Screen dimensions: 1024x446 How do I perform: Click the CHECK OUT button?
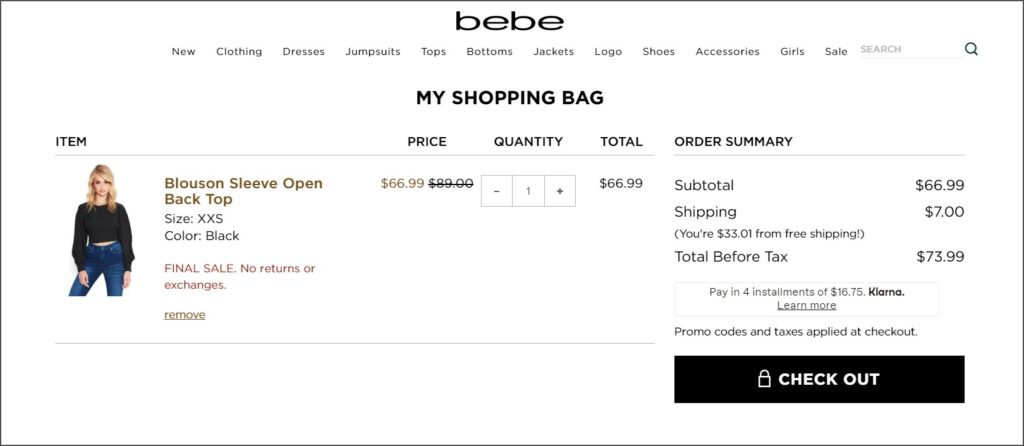point(819,379)
